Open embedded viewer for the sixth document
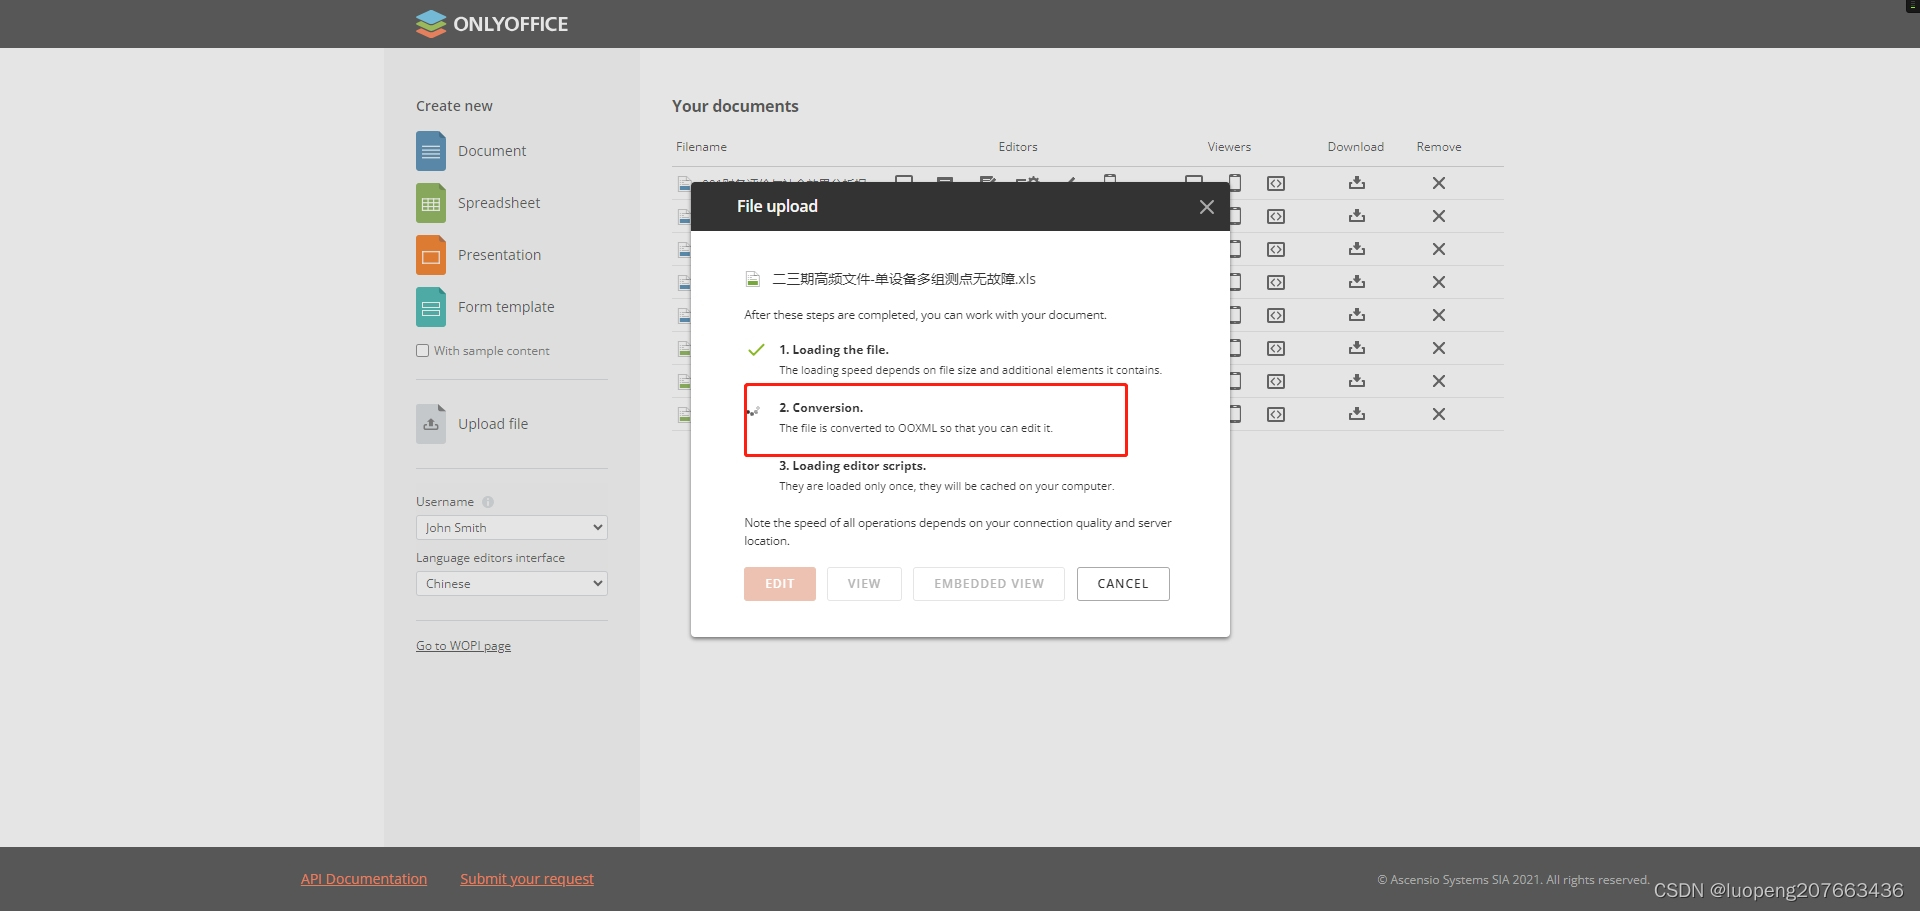The height and width of the screenshot is (911, 1920). click(x=1276, y=349)
